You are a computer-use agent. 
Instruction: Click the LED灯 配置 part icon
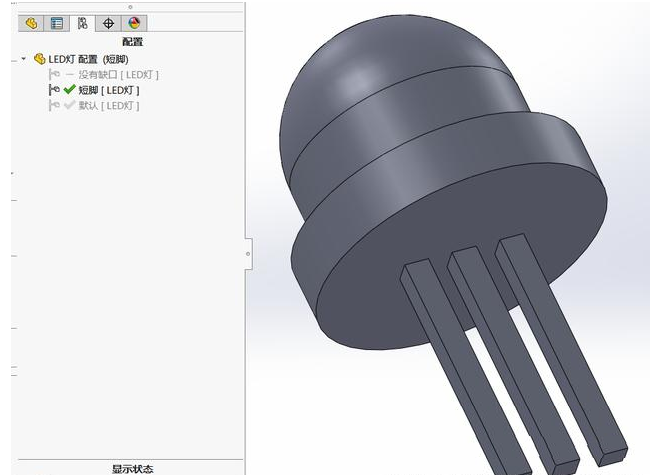click(39, 59)
